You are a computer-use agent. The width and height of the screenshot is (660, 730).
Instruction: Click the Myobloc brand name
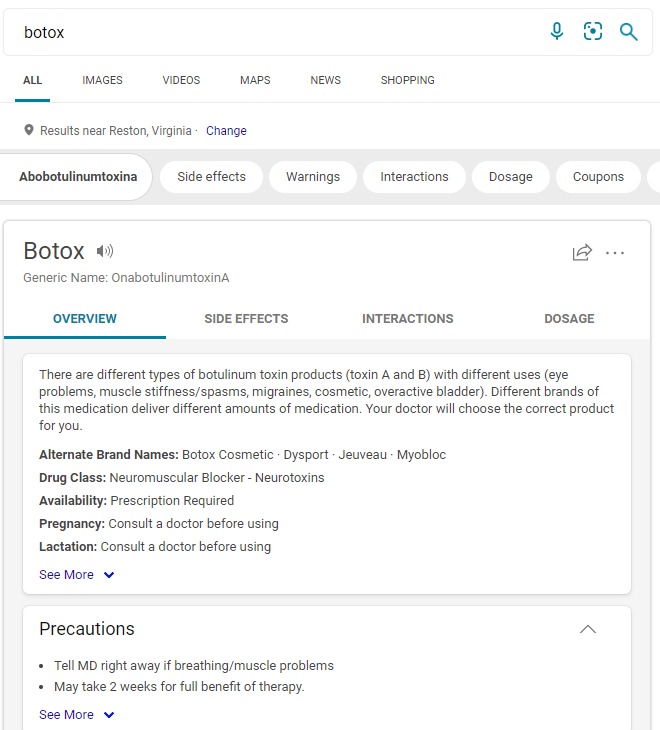421,455
